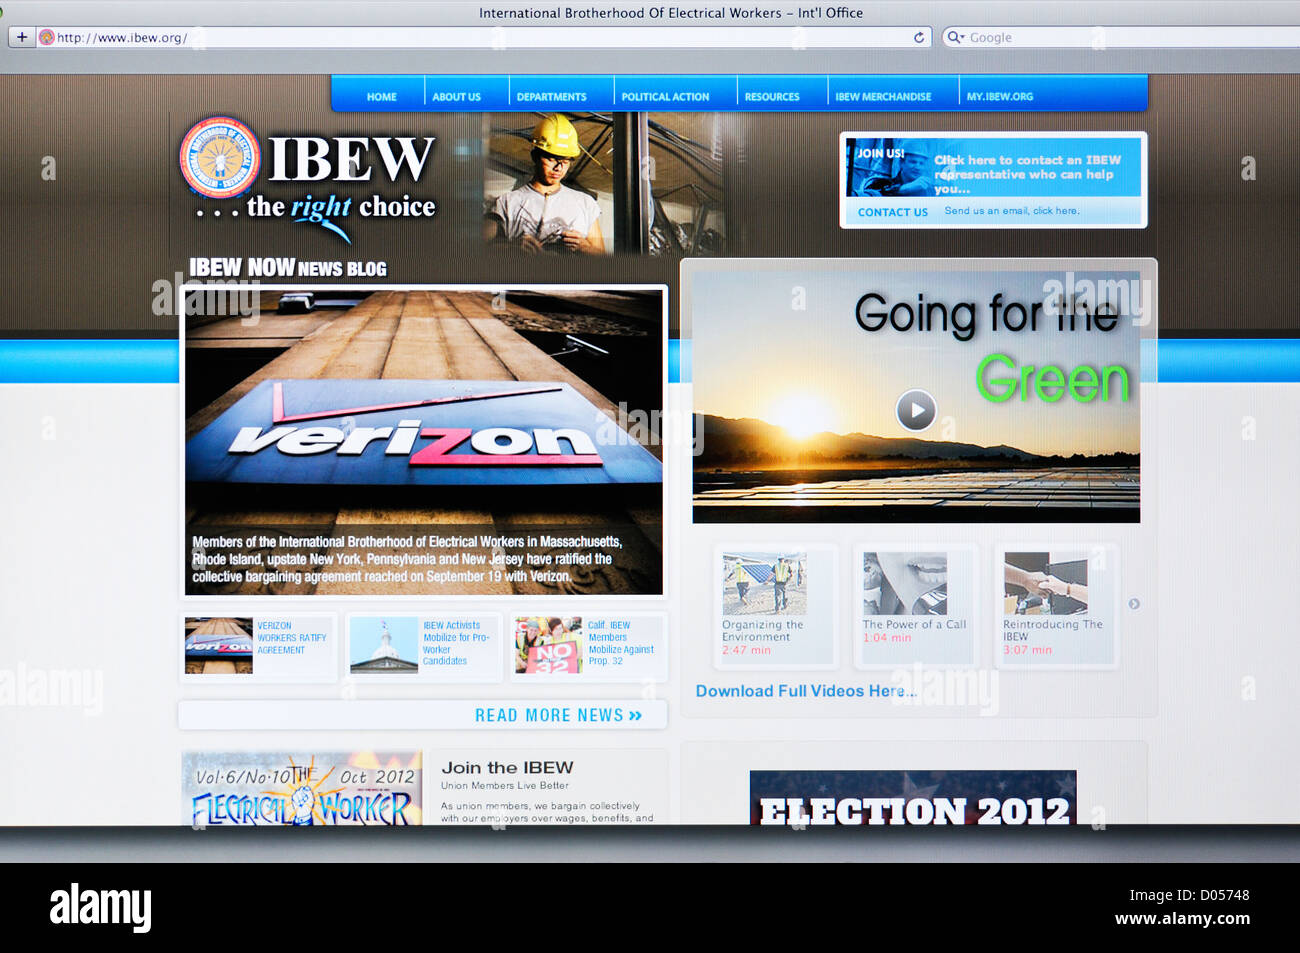This screenshot has width=1300, height=953.
Task: Open the HOME menu item
Action: coord(381,97)
